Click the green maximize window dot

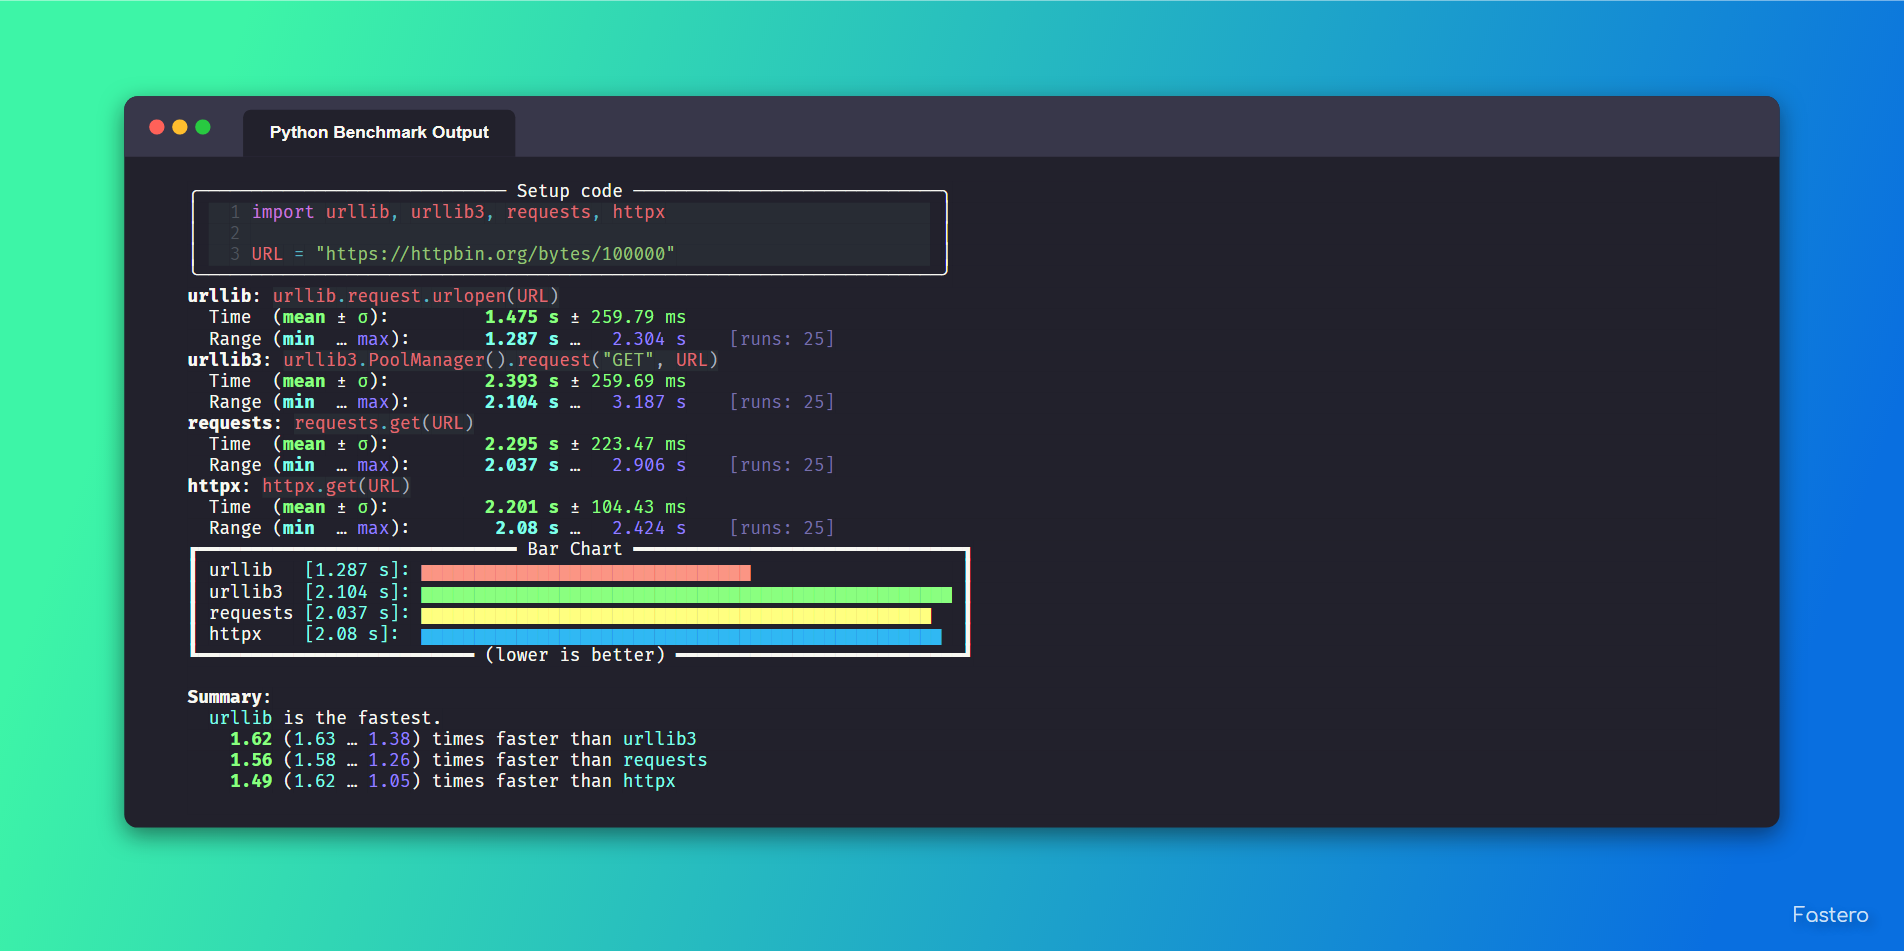click(x=203, y=127)
